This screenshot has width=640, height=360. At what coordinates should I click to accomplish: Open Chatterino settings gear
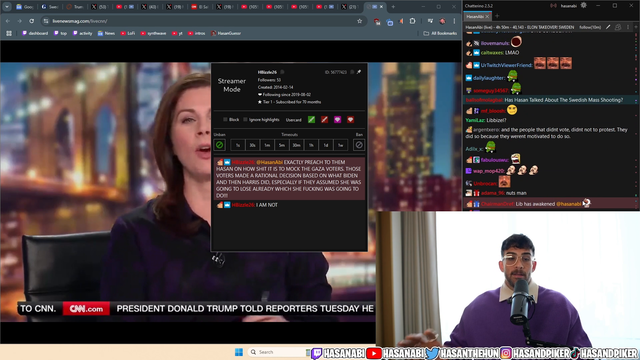(584, 5)
